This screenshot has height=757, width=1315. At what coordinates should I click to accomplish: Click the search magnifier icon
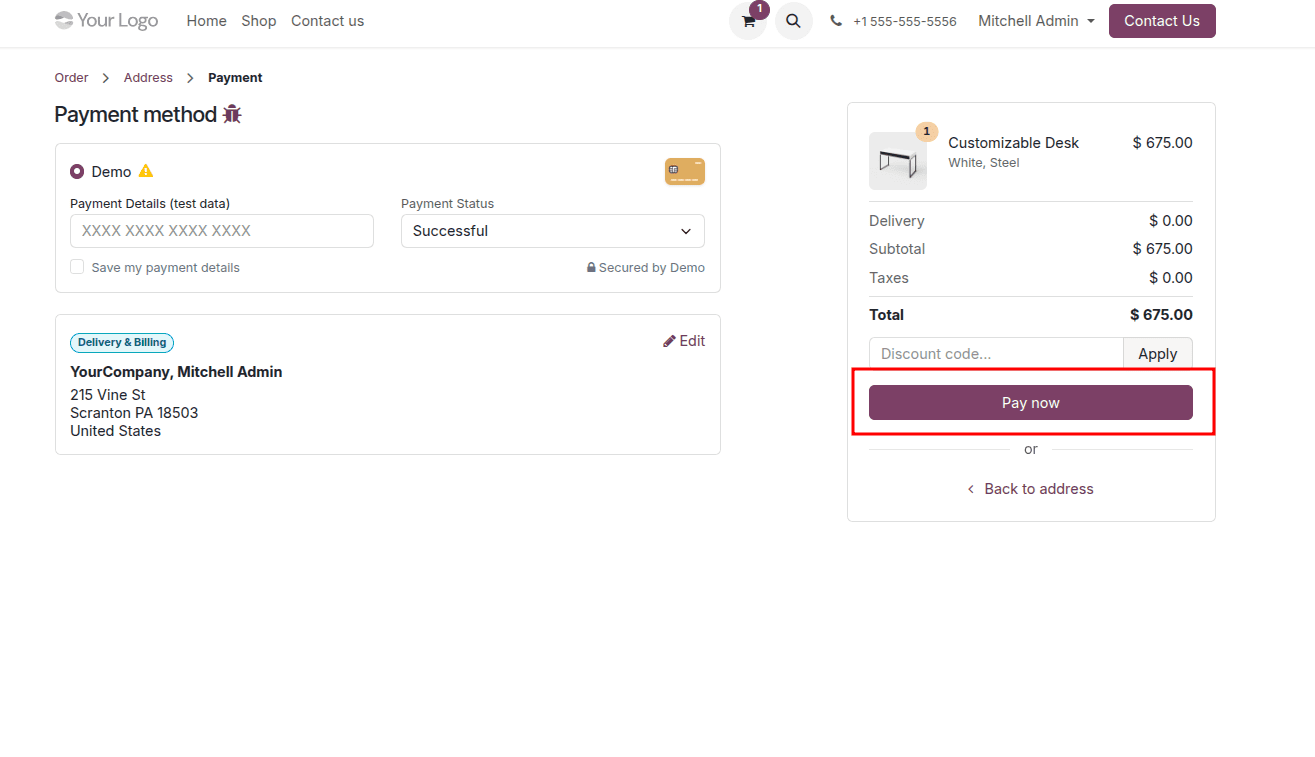click(793, 21)
